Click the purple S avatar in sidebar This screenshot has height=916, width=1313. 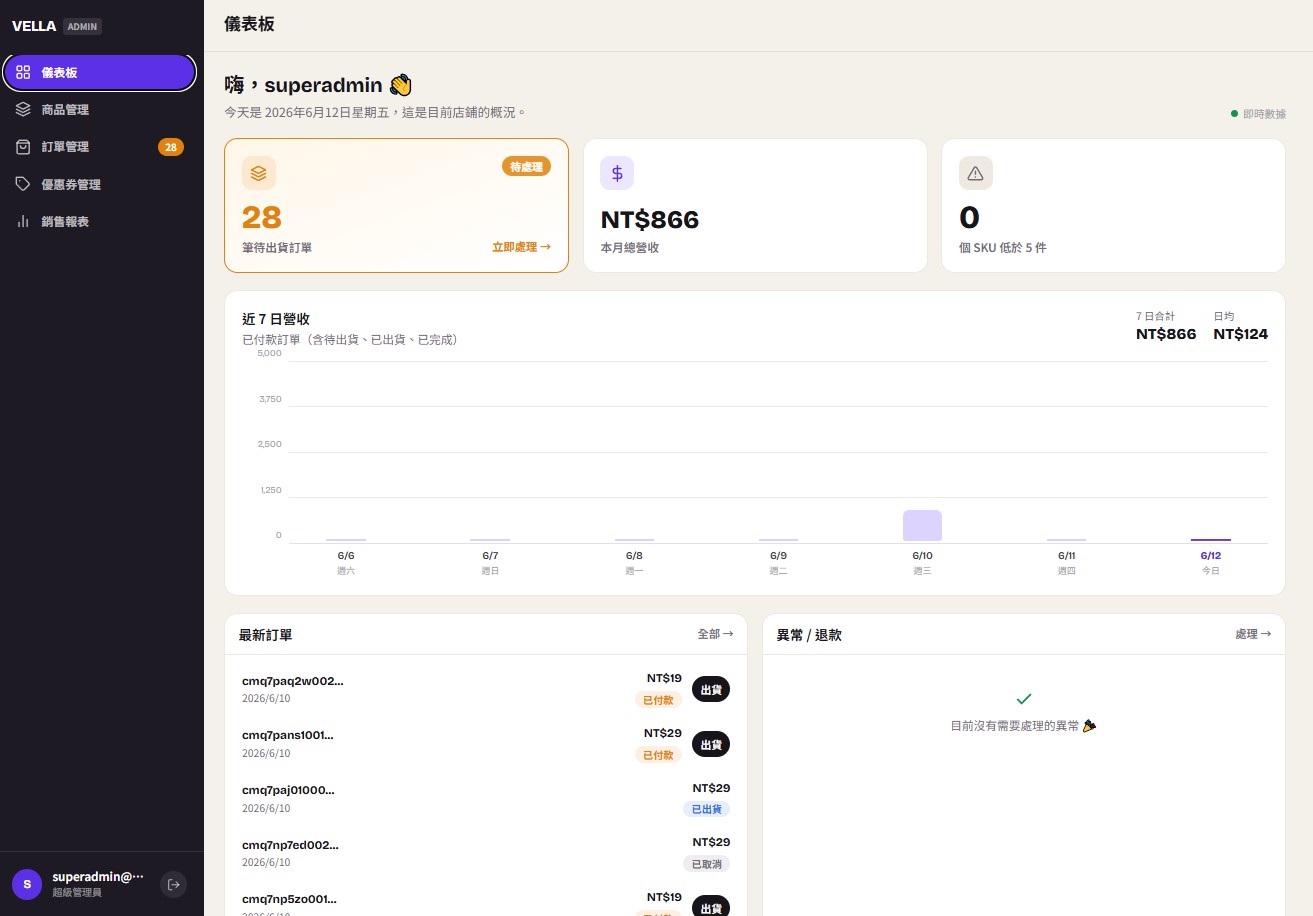[27, 884]
